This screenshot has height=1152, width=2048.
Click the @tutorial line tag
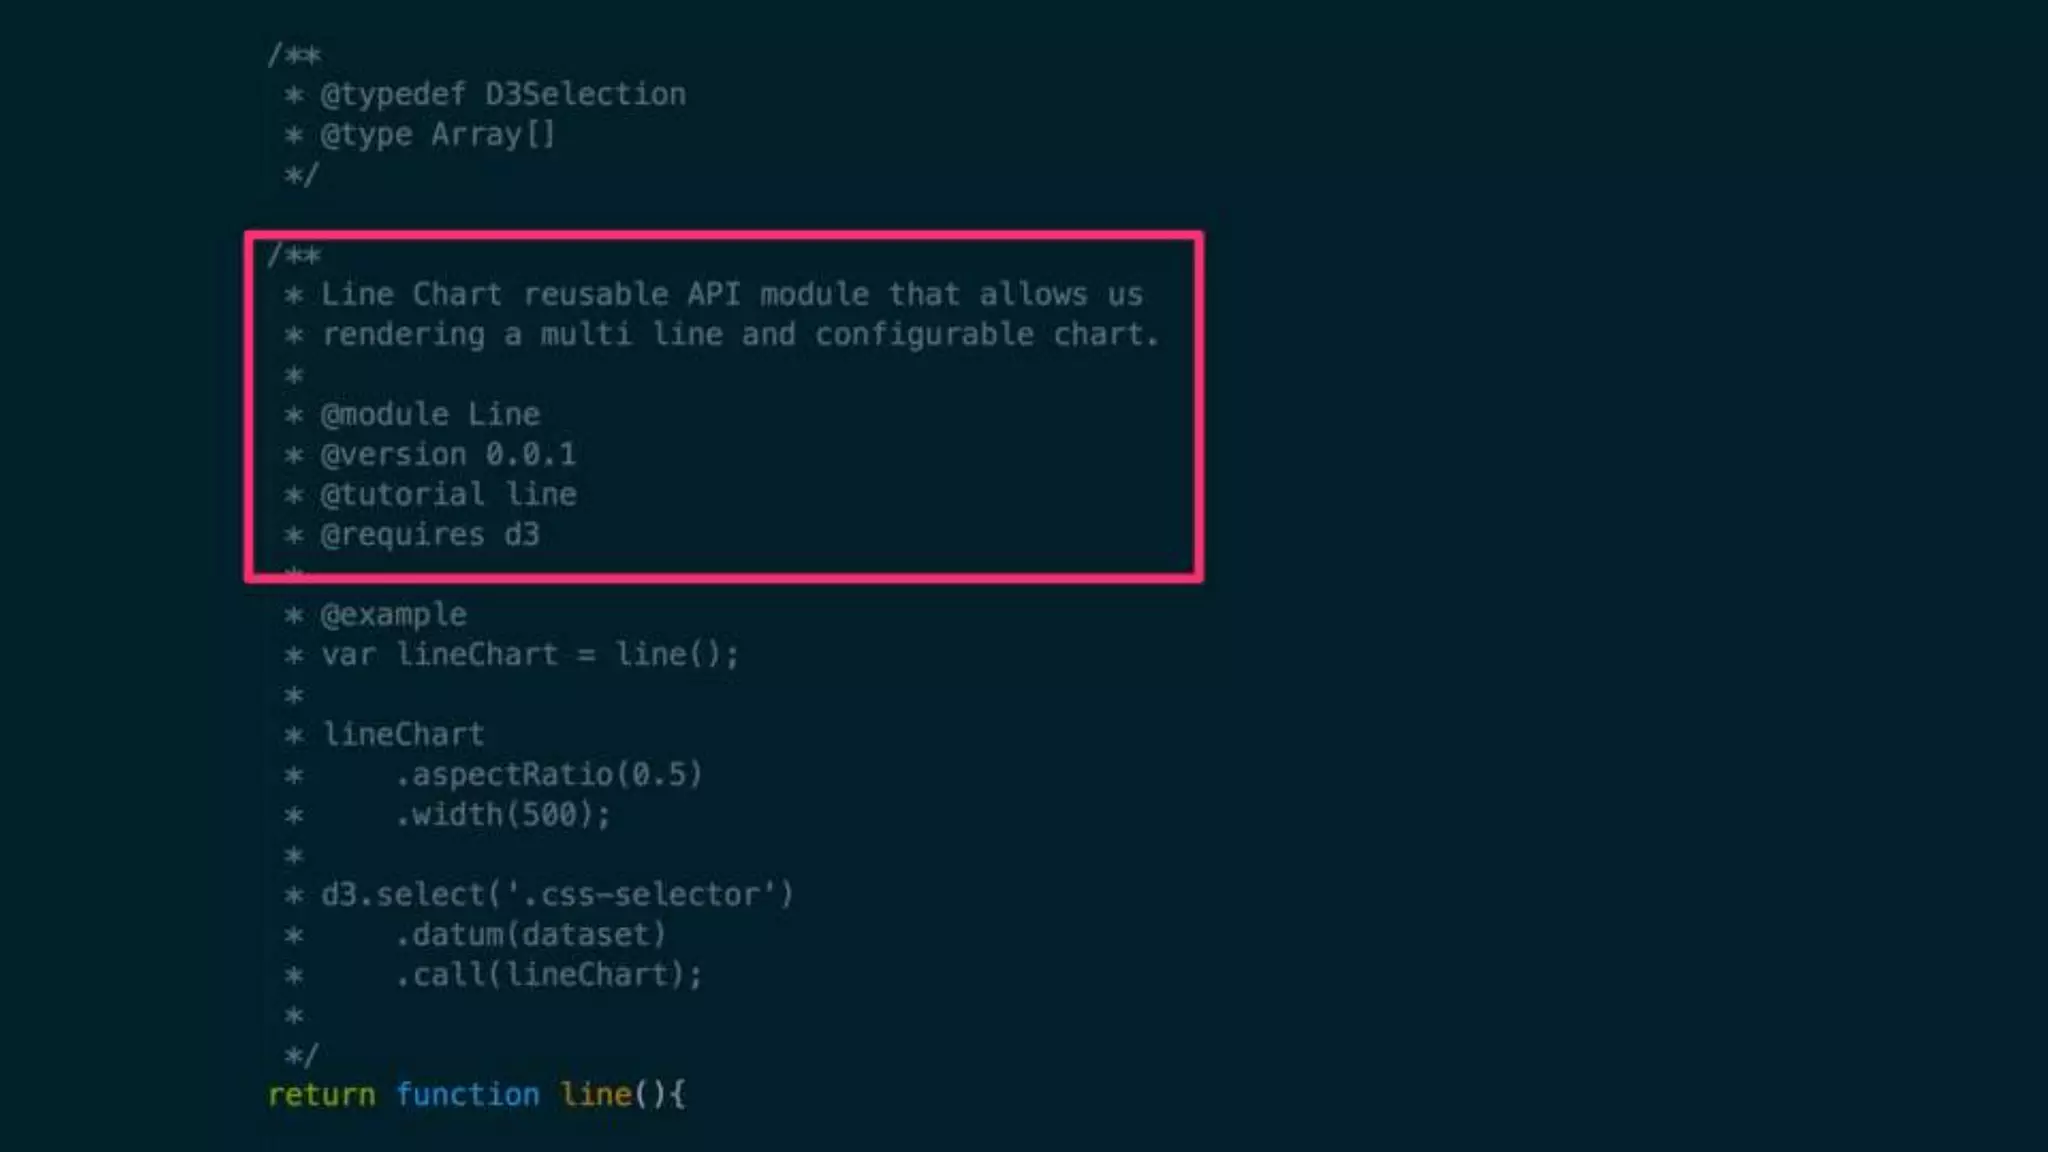point(448,494)
